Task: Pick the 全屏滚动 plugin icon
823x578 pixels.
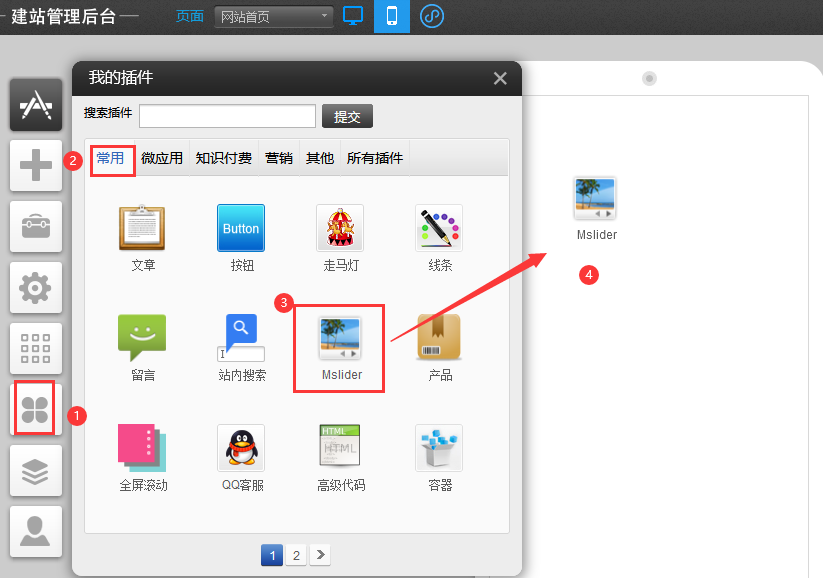Action: coord(142,448)
